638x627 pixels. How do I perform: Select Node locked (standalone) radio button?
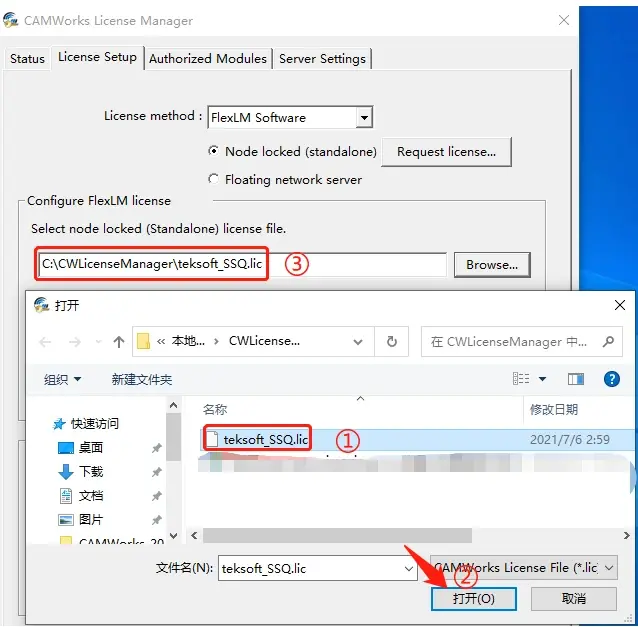tap(213, 151)
